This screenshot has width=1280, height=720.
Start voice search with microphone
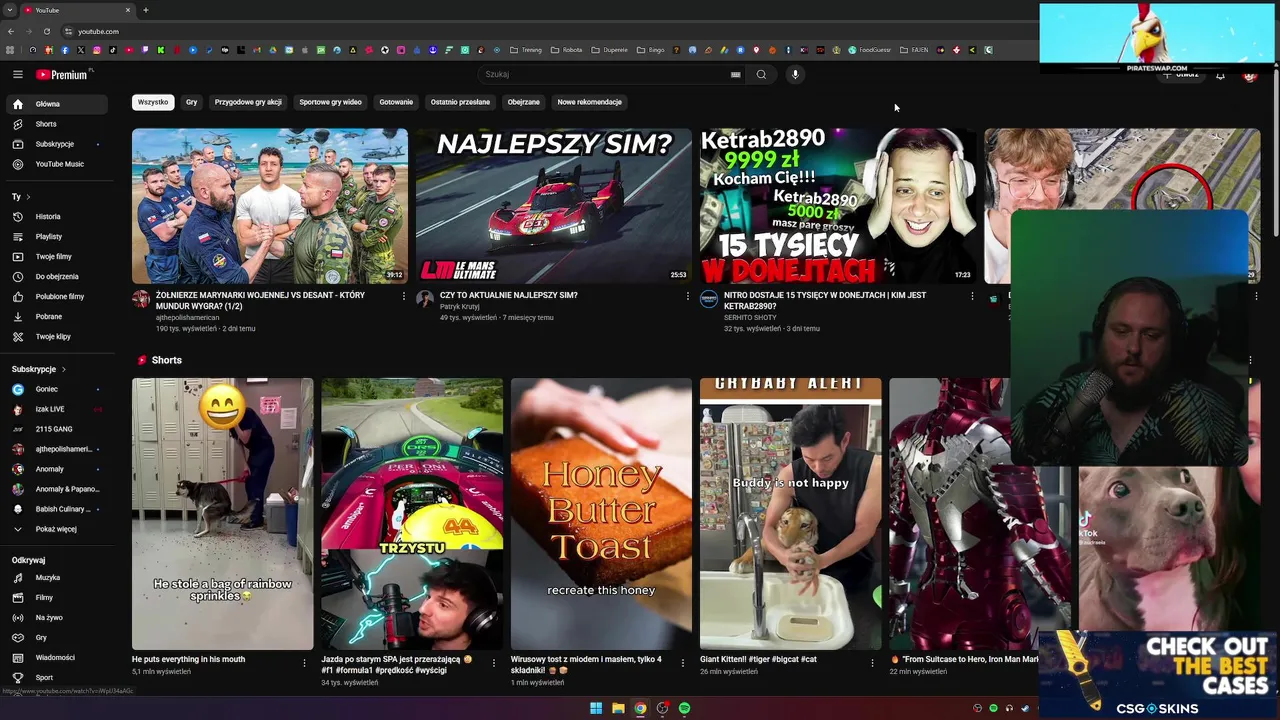coord(795,74)
